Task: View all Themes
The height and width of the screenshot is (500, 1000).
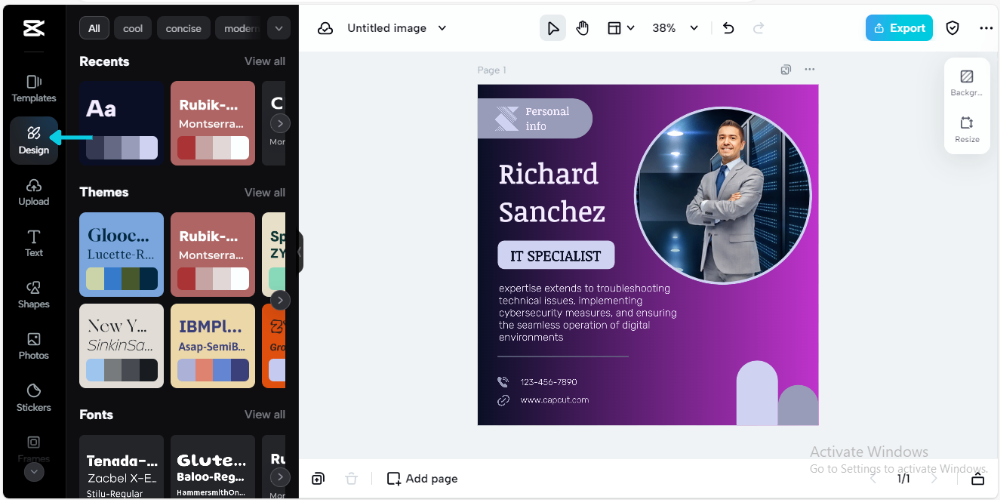Action: (265, 192)
